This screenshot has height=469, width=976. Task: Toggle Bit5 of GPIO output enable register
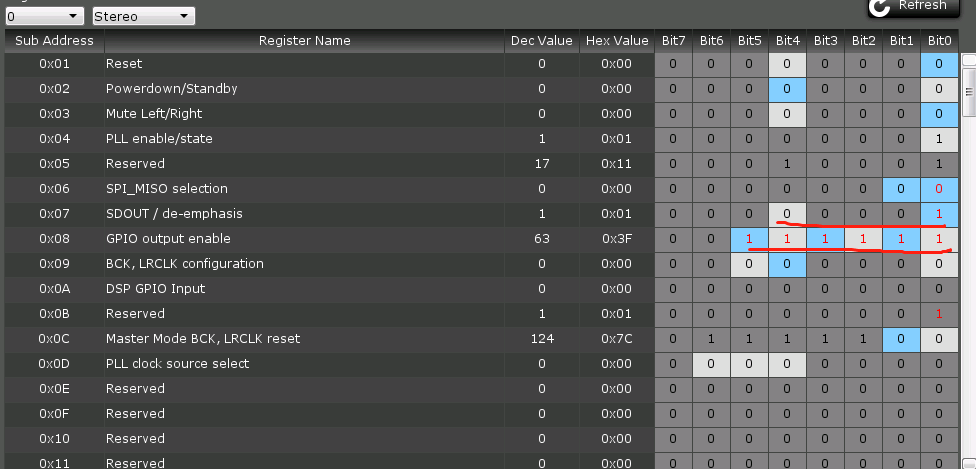point(749,239)
